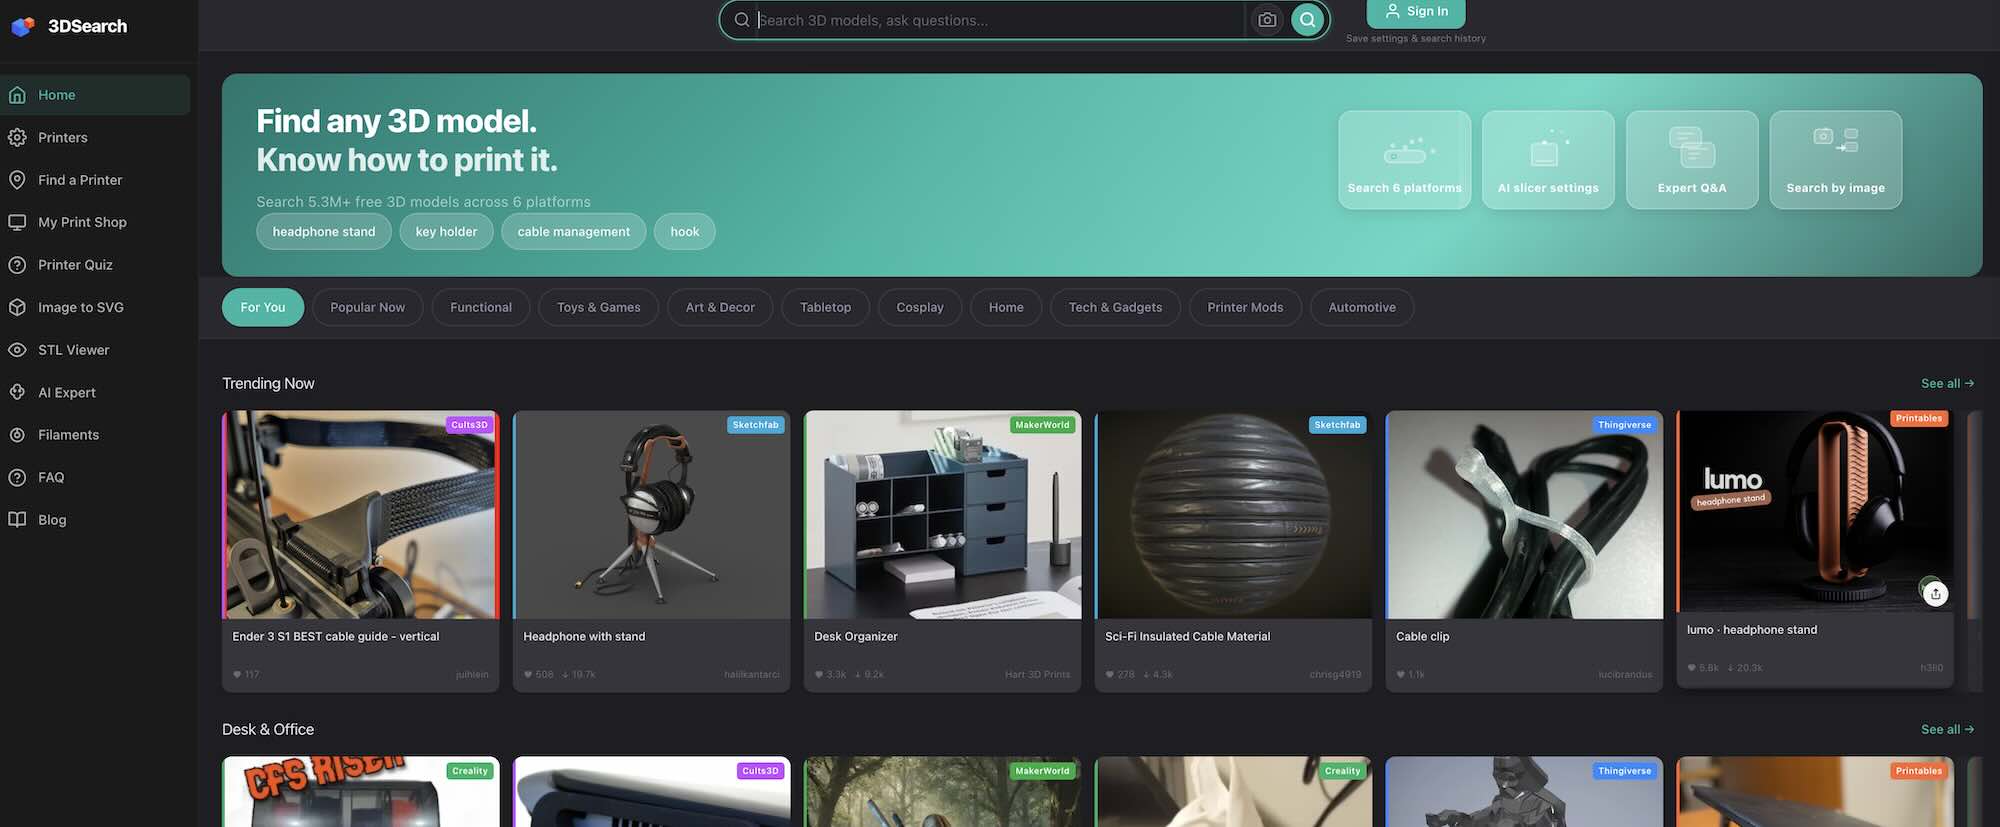The width and height of the screenshot is (2000, 827).
Task: Open Find a Printer location pin
Action: [17, 180]
